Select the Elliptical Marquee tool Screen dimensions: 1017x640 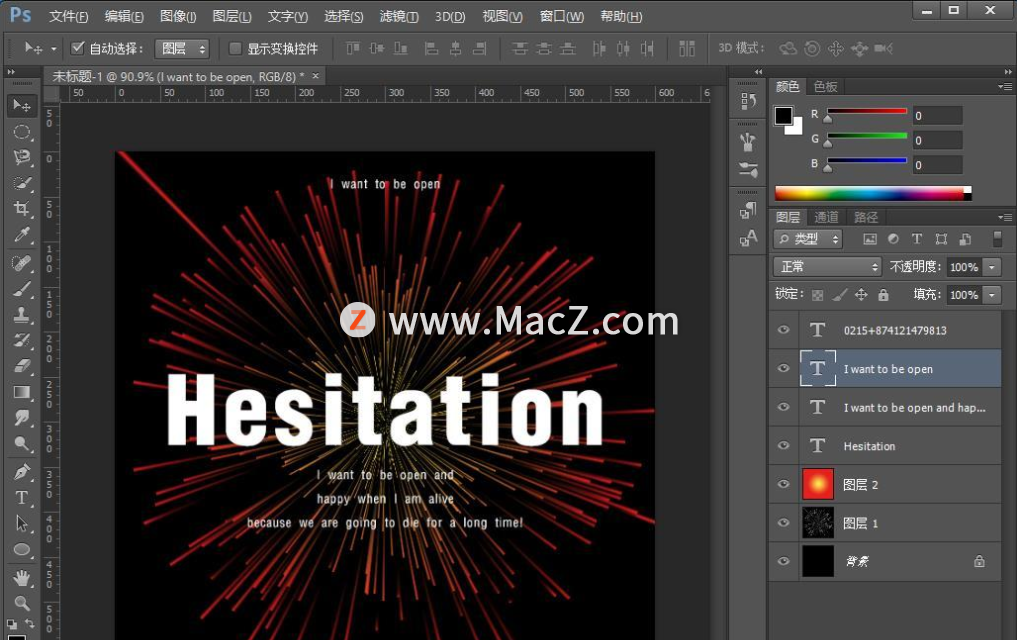(x=21, y=132)
